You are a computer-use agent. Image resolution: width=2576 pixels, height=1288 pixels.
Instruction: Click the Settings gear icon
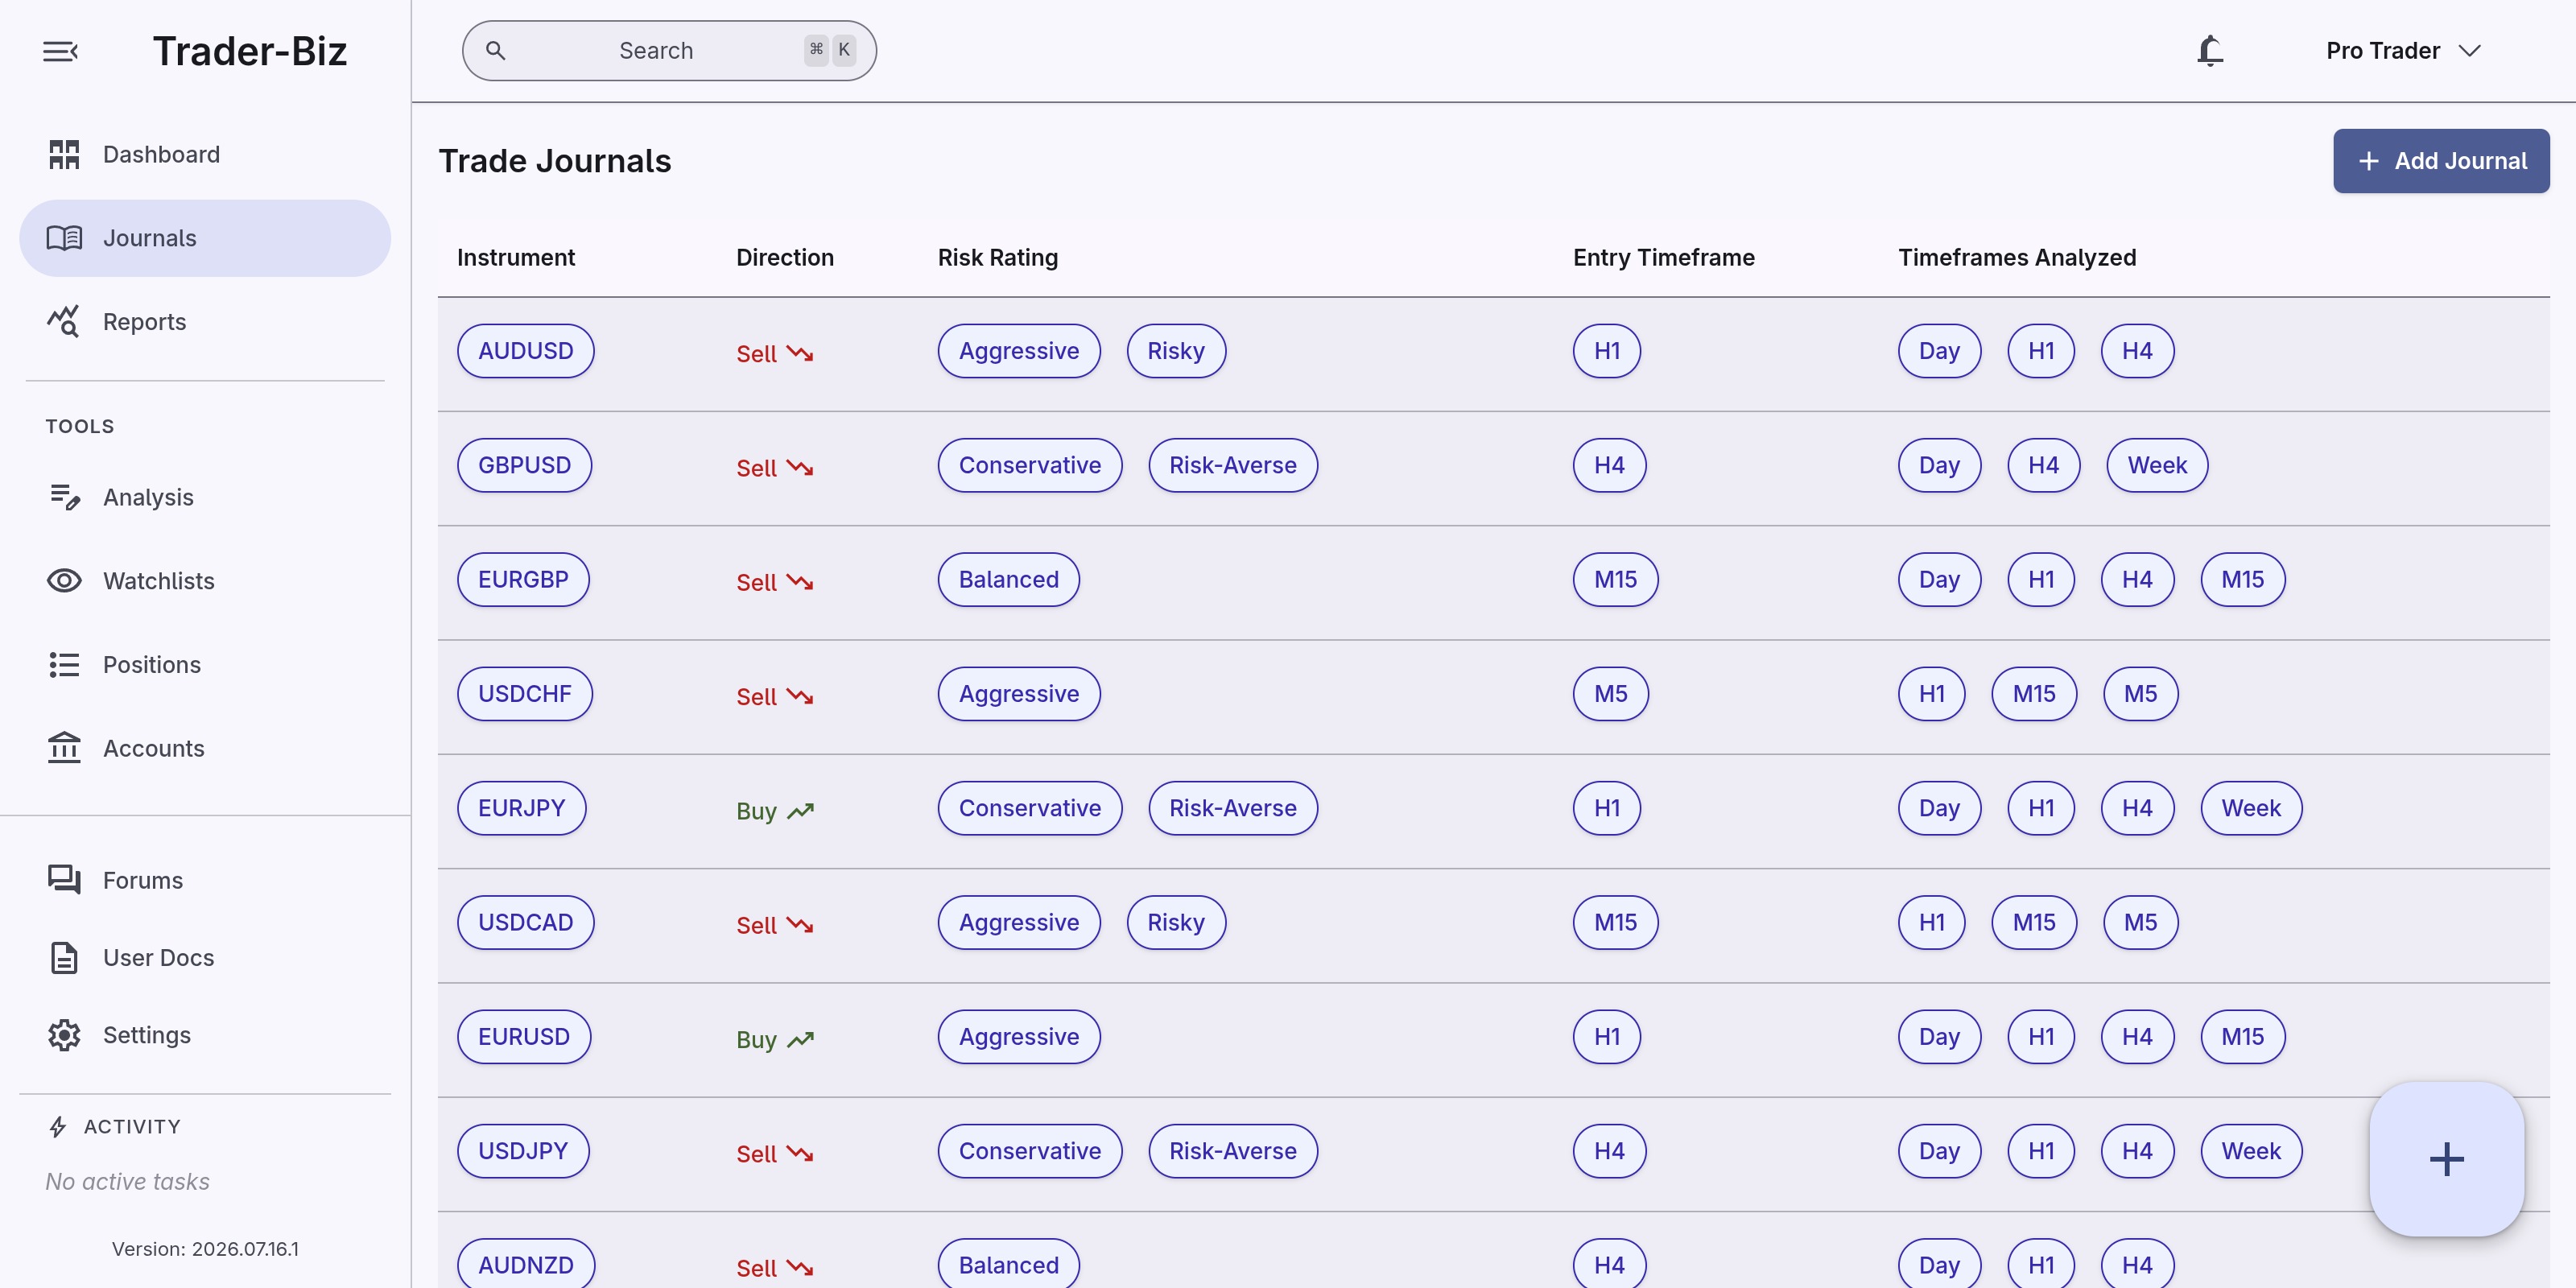(64, 1035)
